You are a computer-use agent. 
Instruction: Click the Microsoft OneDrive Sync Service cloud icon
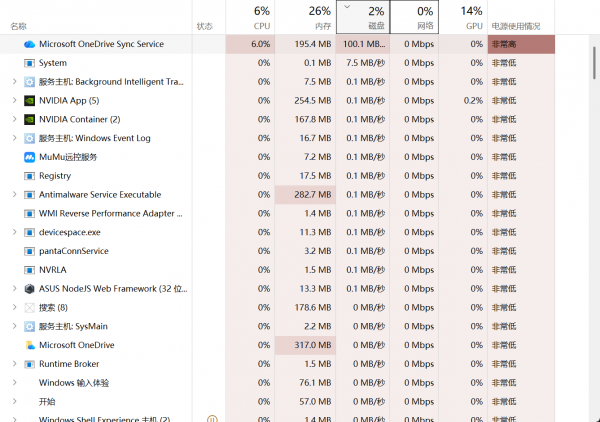tap(29, 44)
